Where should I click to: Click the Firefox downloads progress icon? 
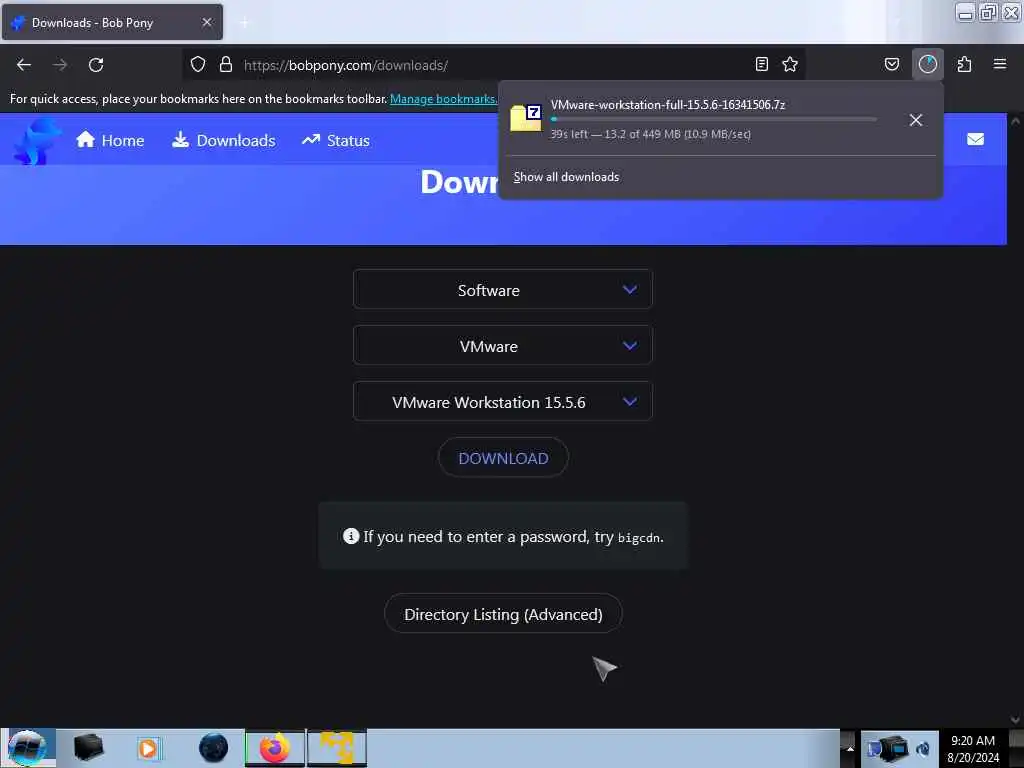click(927, 64)
